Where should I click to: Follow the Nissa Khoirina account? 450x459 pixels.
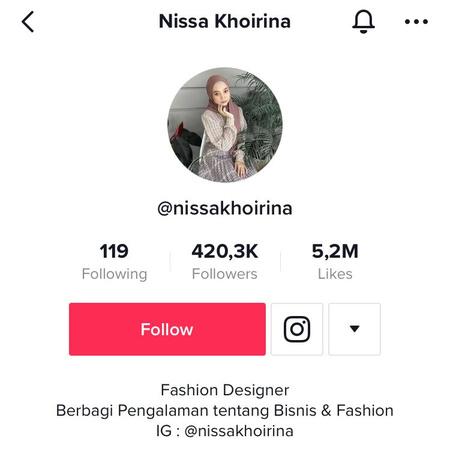(x=167, y=329)
